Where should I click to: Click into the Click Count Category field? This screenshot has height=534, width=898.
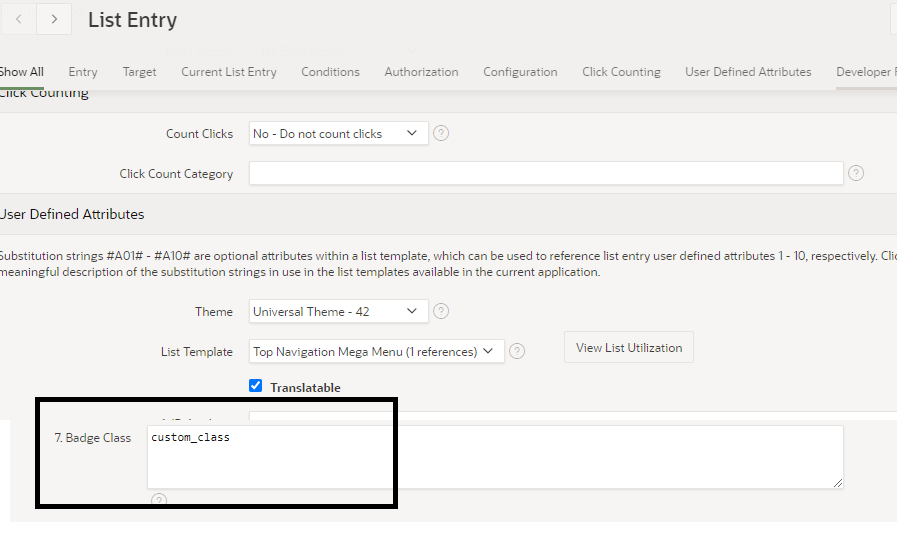point(545,173)
